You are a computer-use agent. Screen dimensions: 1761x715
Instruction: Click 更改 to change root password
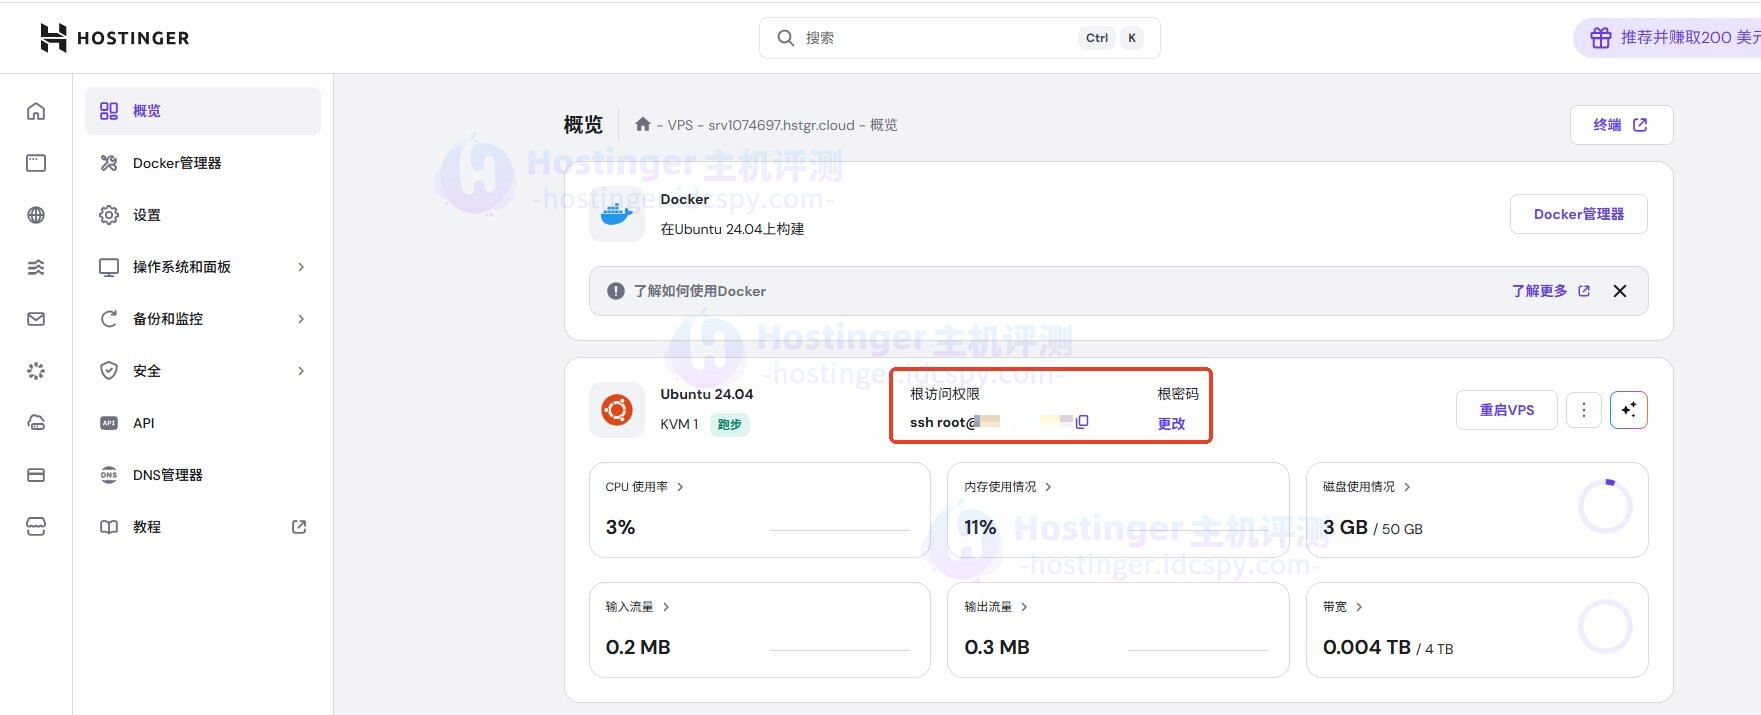click(1171, 423)
